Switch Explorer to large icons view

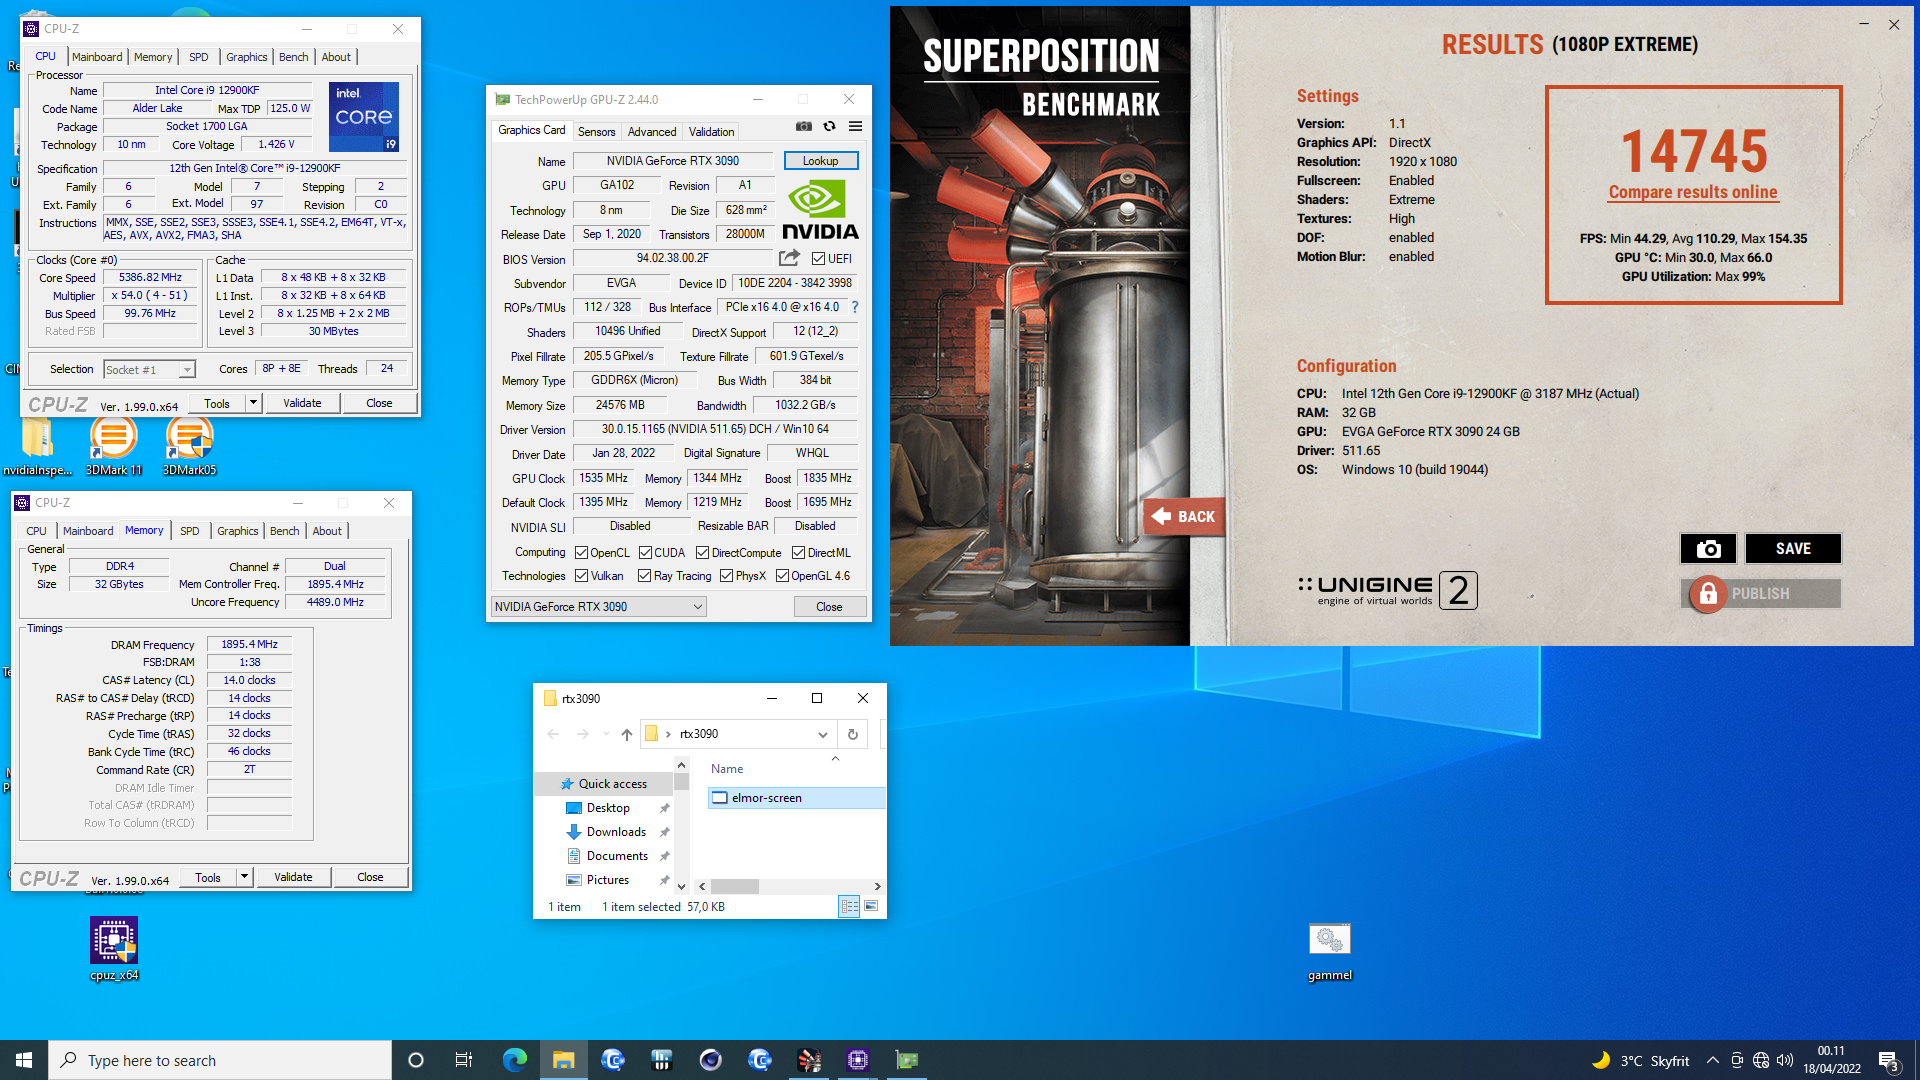[x=871, y=906]
